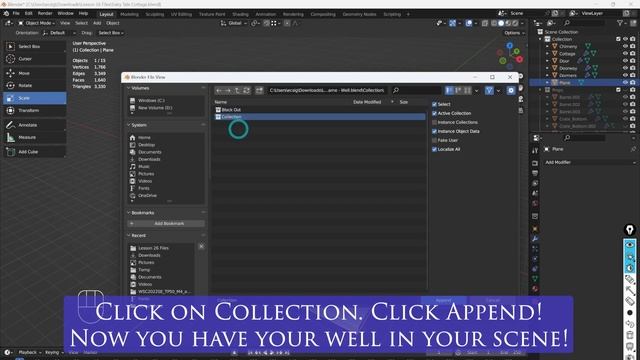Create new directory in File View

pos(259,90)
